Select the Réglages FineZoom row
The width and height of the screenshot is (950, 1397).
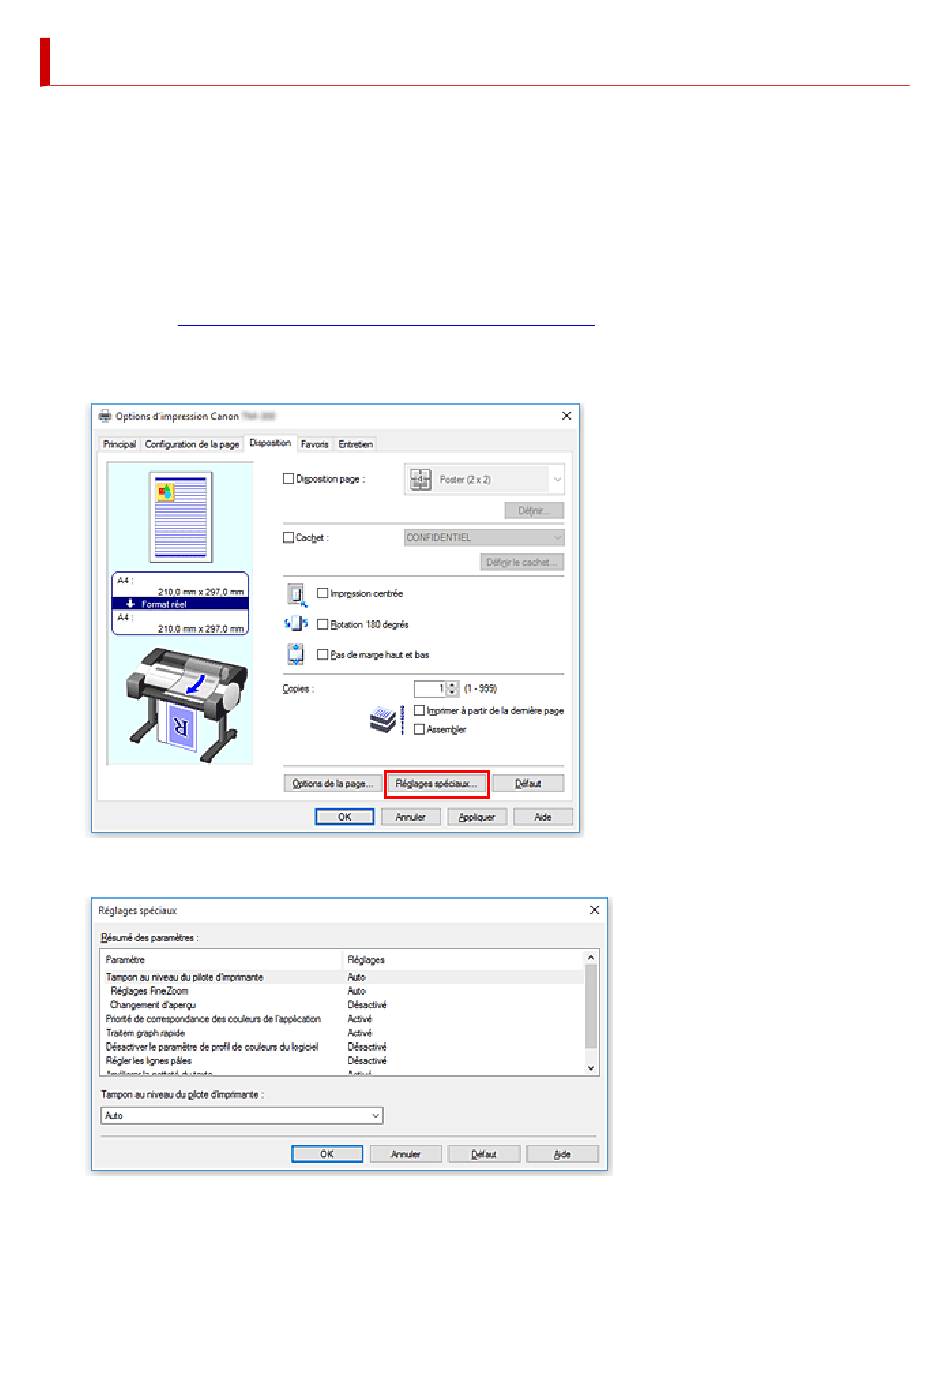coord(342,991)
